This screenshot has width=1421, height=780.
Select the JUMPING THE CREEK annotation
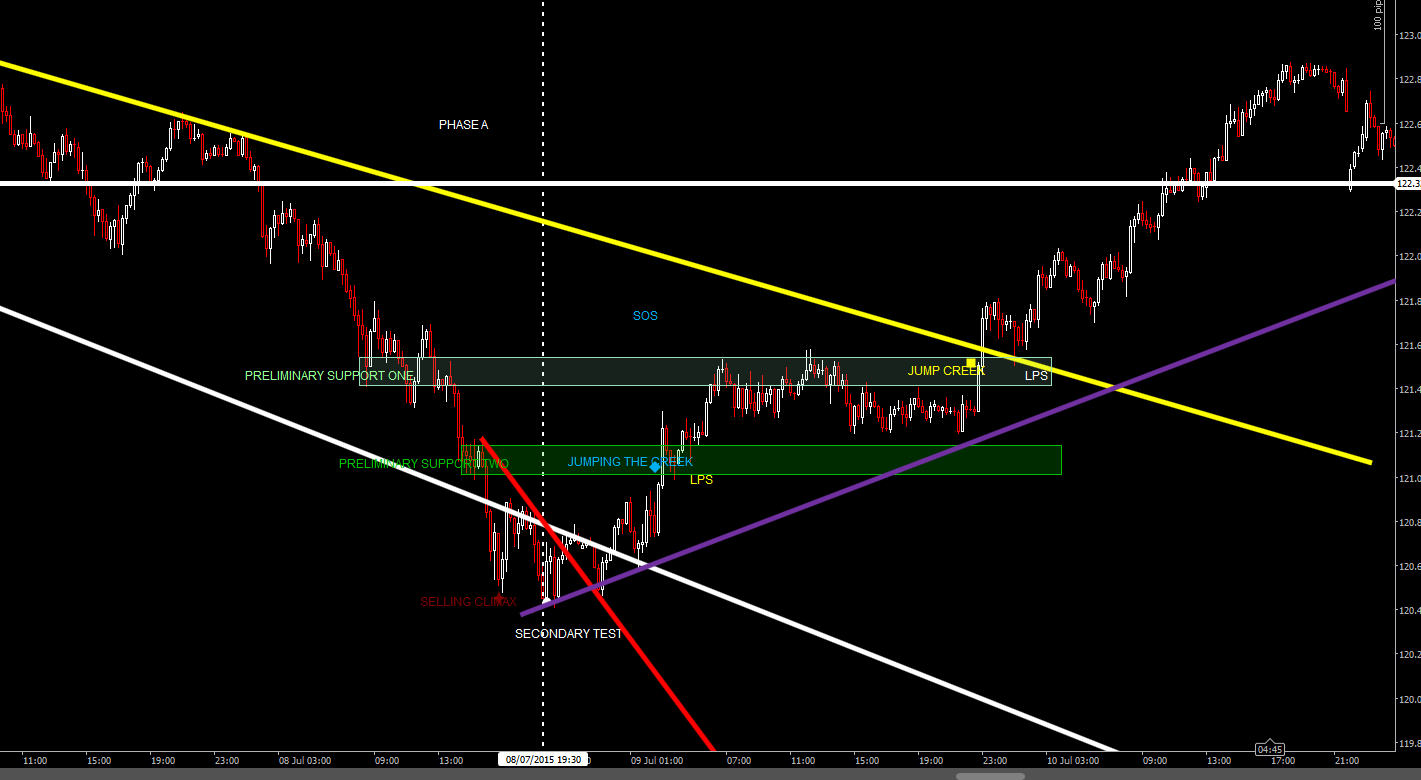[630, 462]
